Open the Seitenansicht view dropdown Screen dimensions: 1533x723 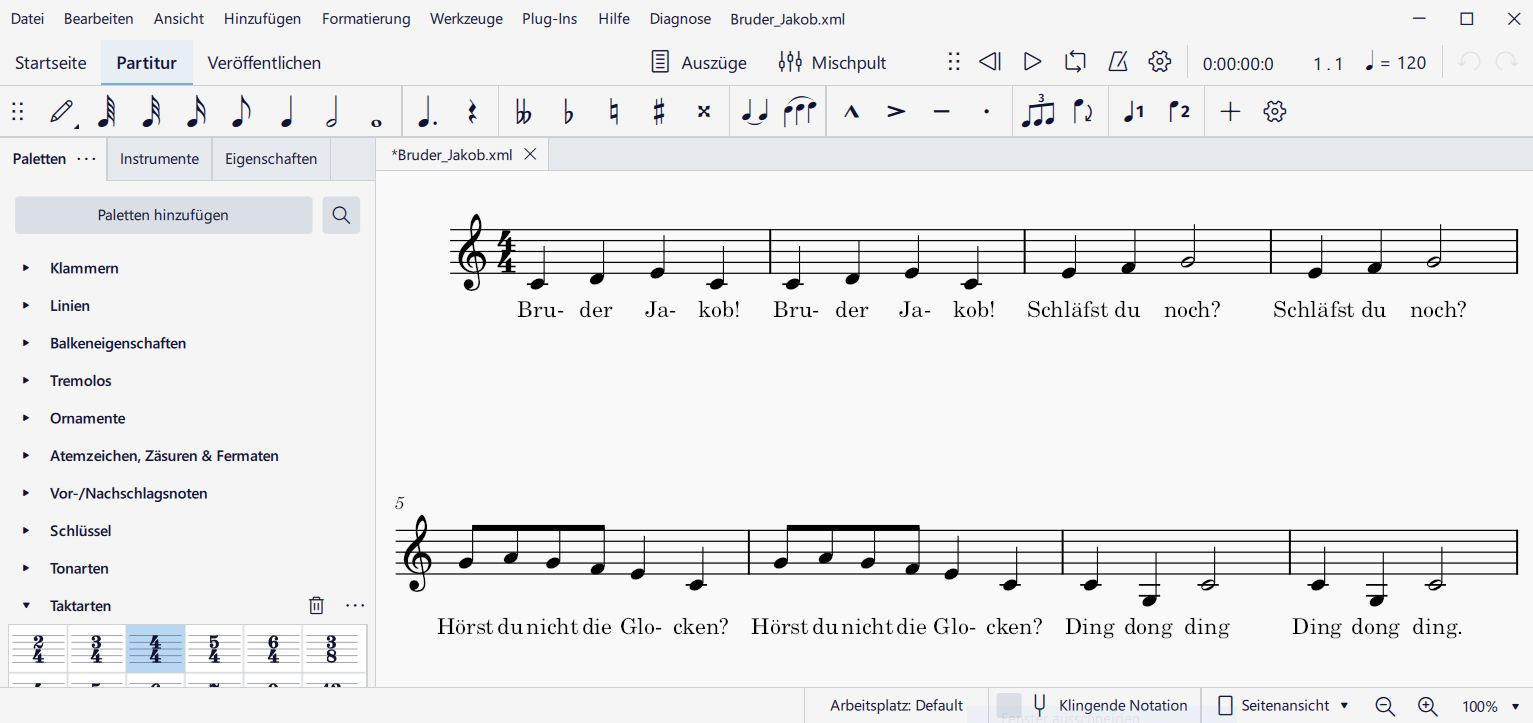[1283, 705]
